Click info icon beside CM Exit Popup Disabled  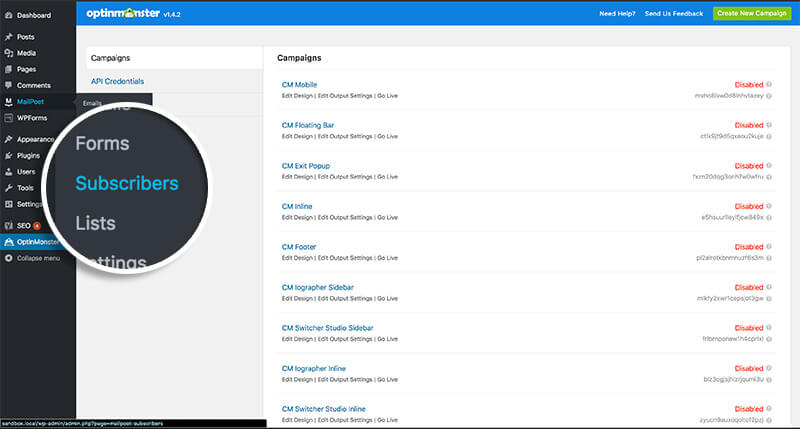pyautogui.click(x=769, y=165)
